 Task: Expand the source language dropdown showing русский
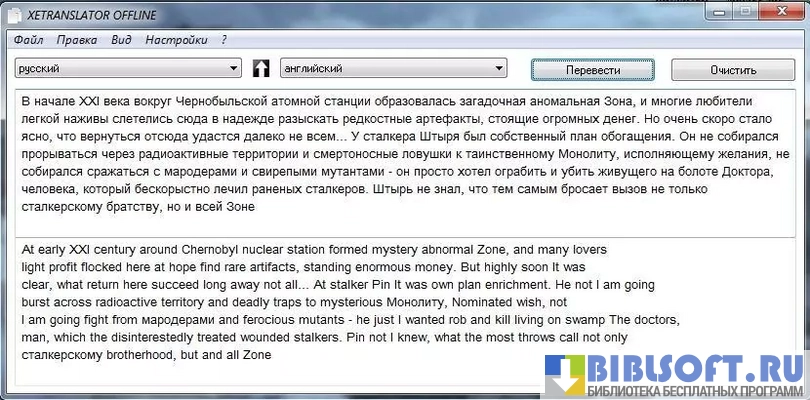coord(235,69)
